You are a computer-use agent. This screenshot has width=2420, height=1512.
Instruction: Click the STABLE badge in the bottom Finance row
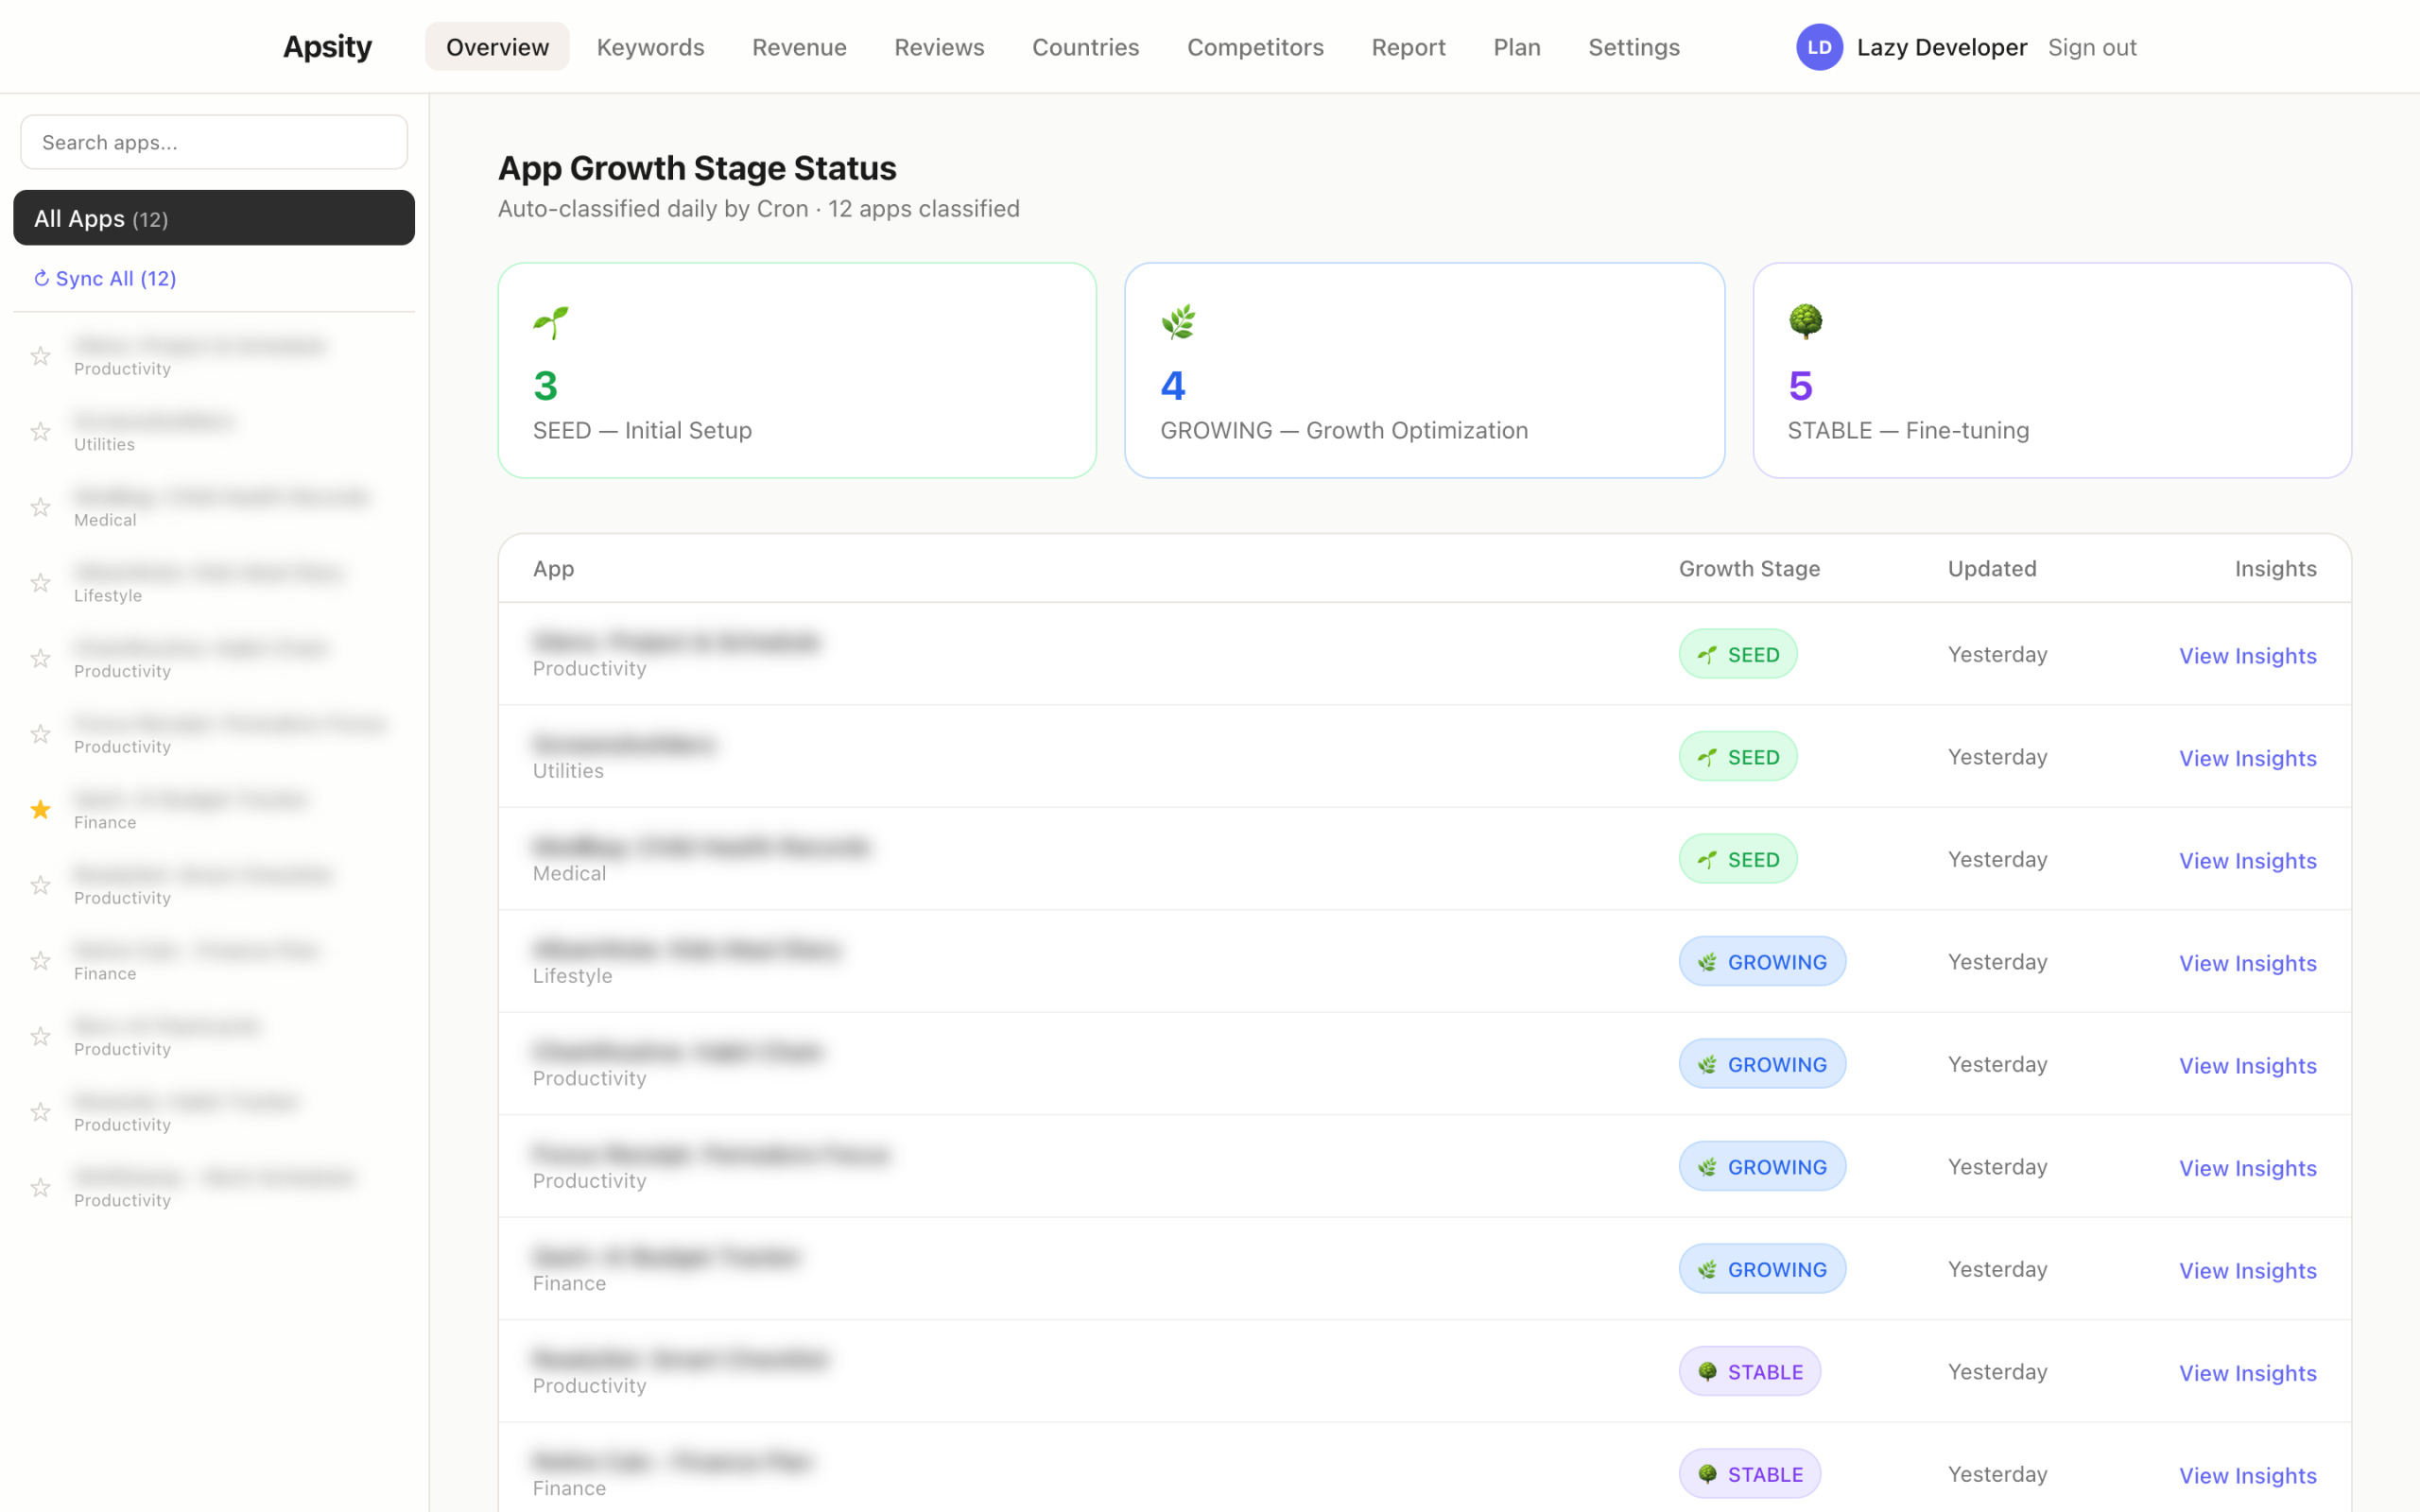pyautogui.click(x=1748, y=1473)
